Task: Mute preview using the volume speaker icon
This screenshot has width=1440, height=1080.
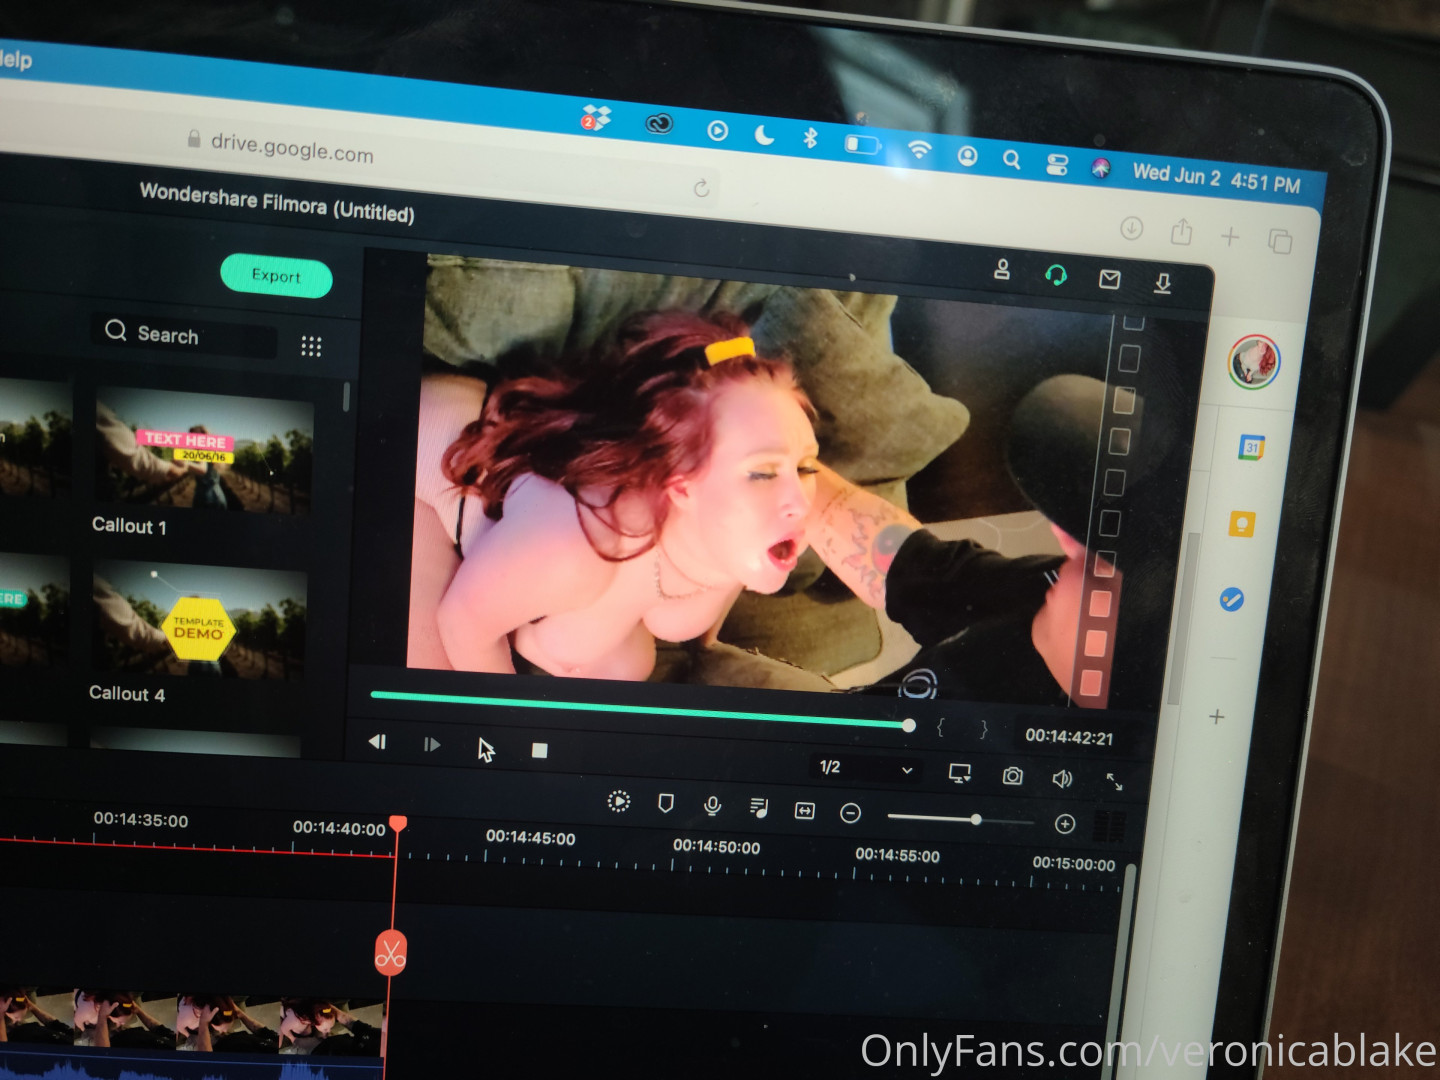Action: 1062,778
